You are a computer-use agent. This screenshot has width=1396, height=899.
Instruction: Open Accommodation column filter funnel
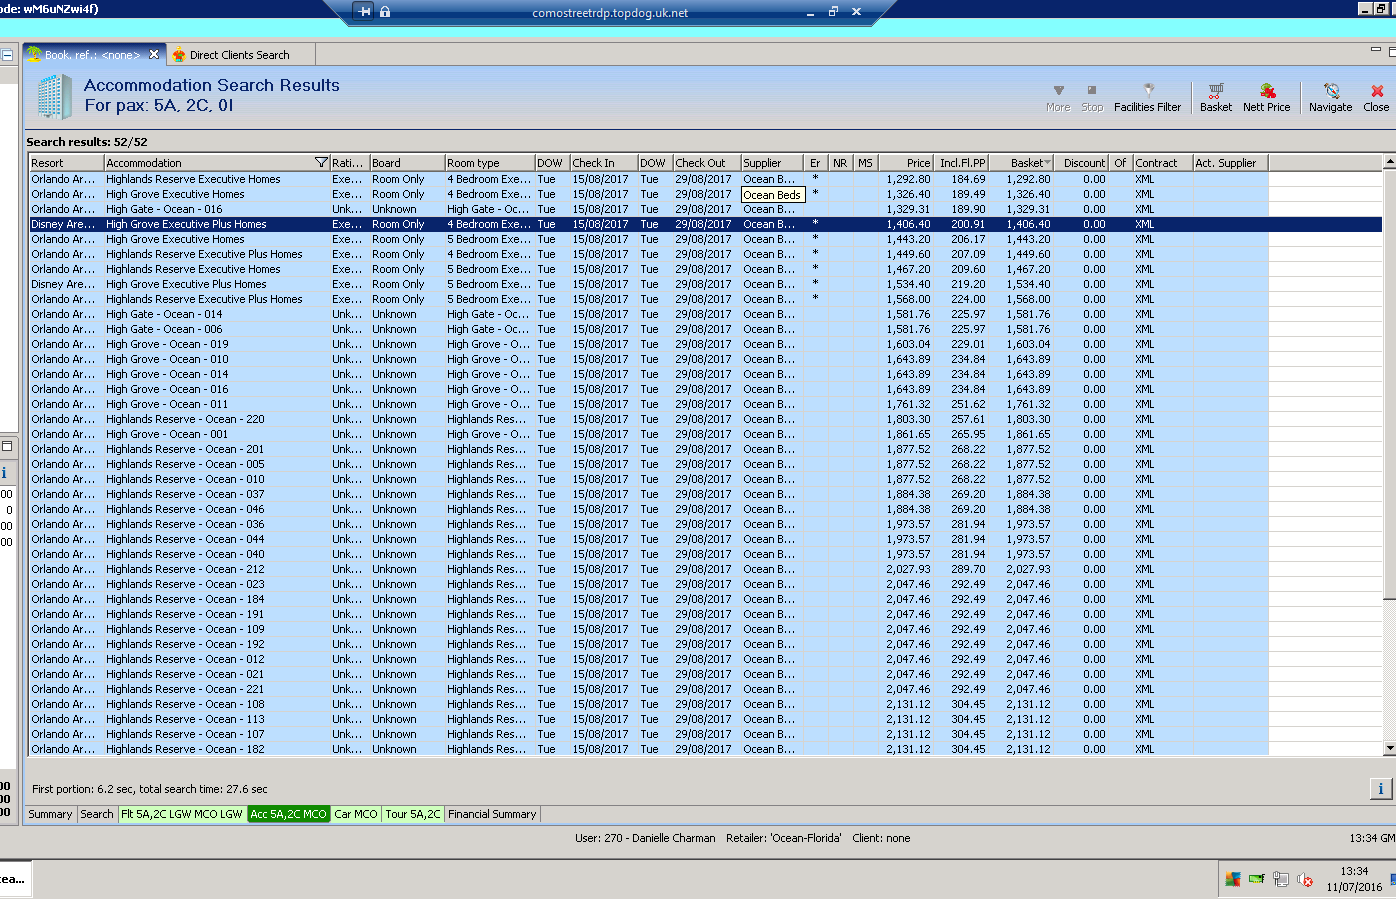[321, 163]
